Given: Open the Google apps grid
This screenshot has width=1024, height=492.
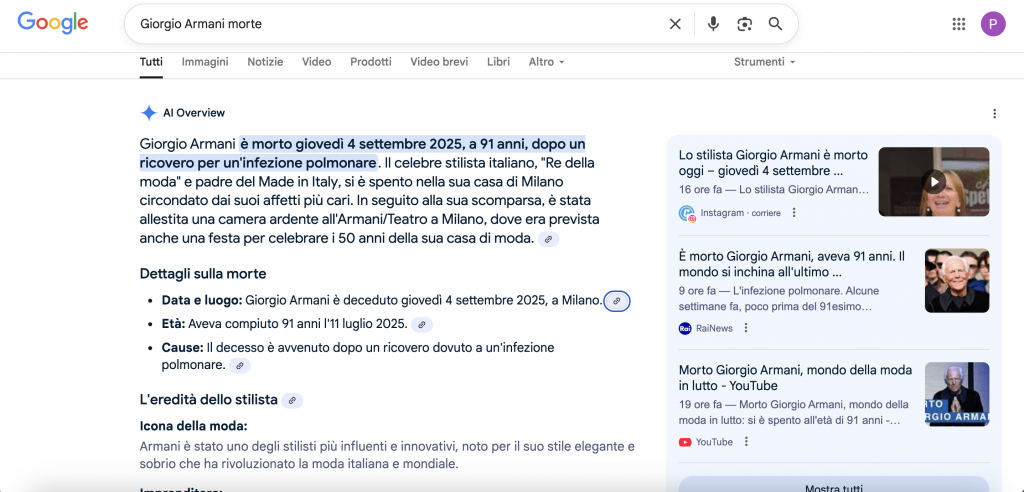Looking at the screenshot, I should (x=959, y=24).
